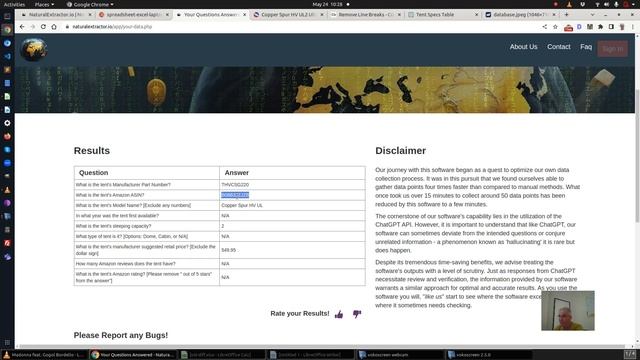Click the tent's Model Name question cell
The image size is (640, 360).
(x=147, y=205)
